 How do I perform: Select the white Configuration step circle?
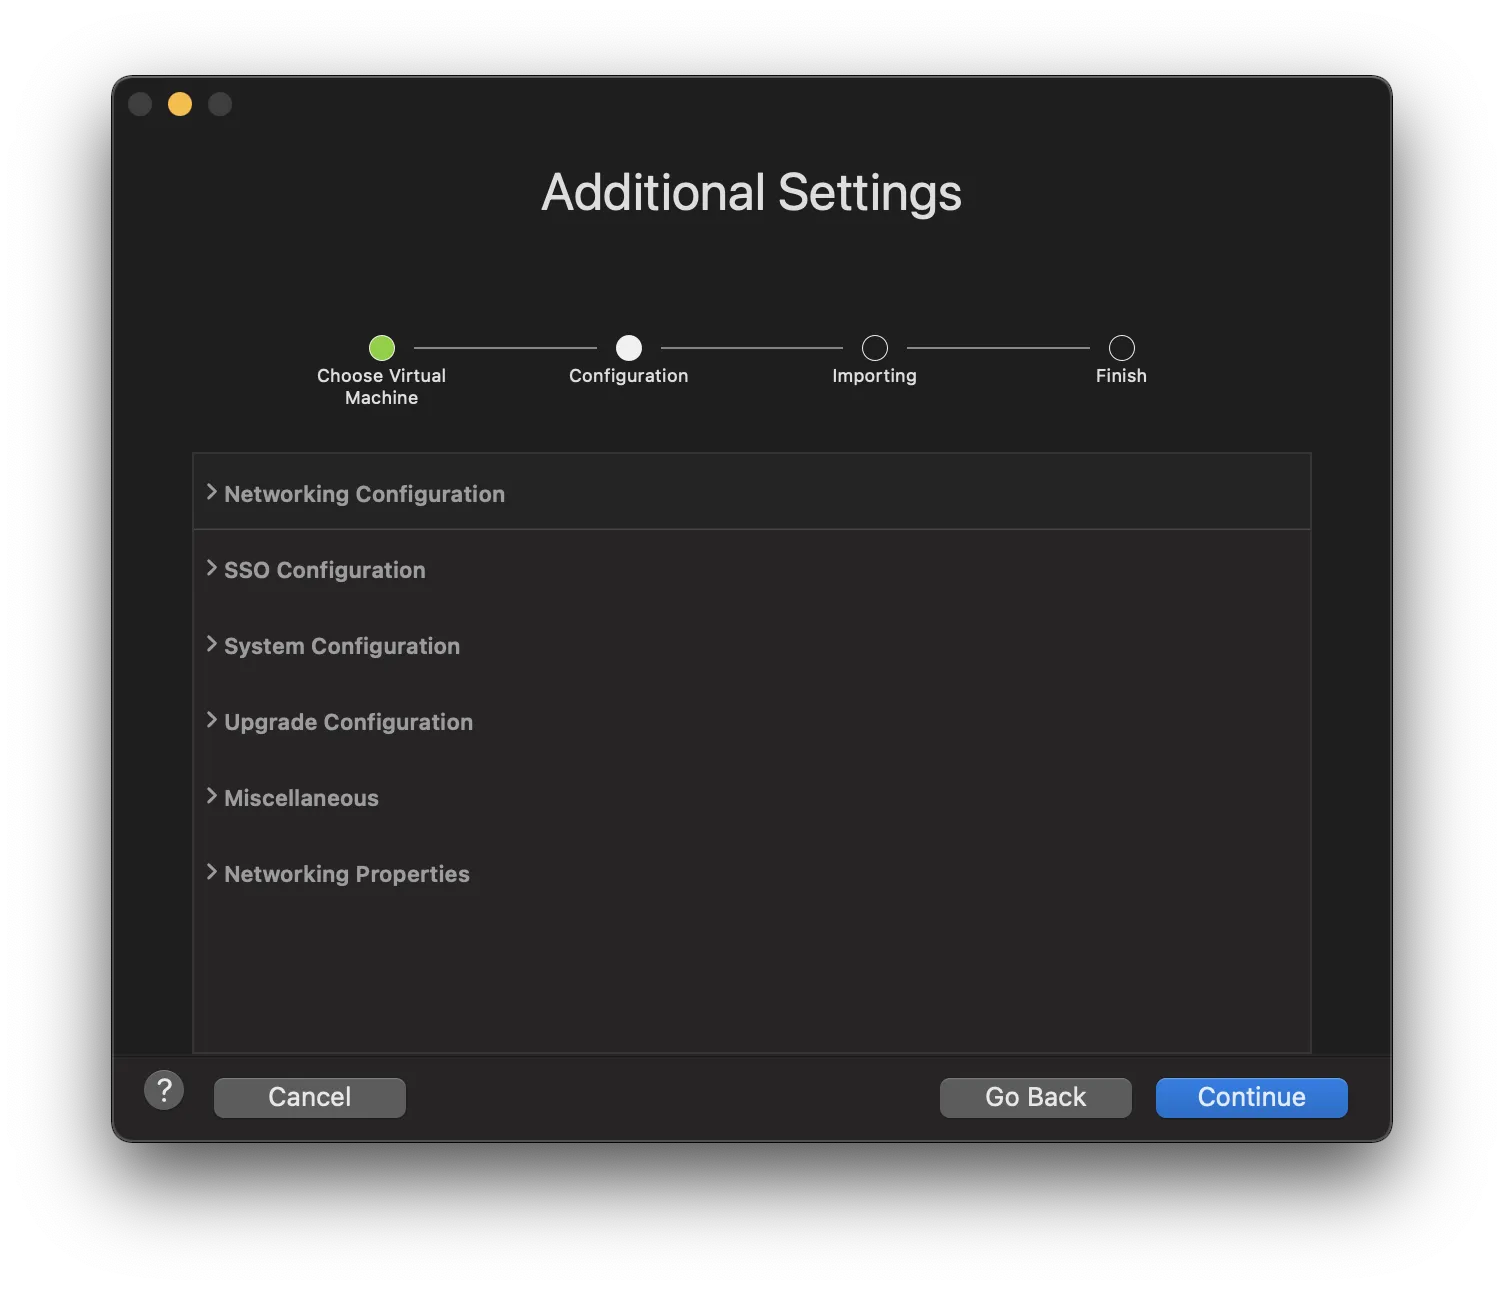click(x=629, y=348)
